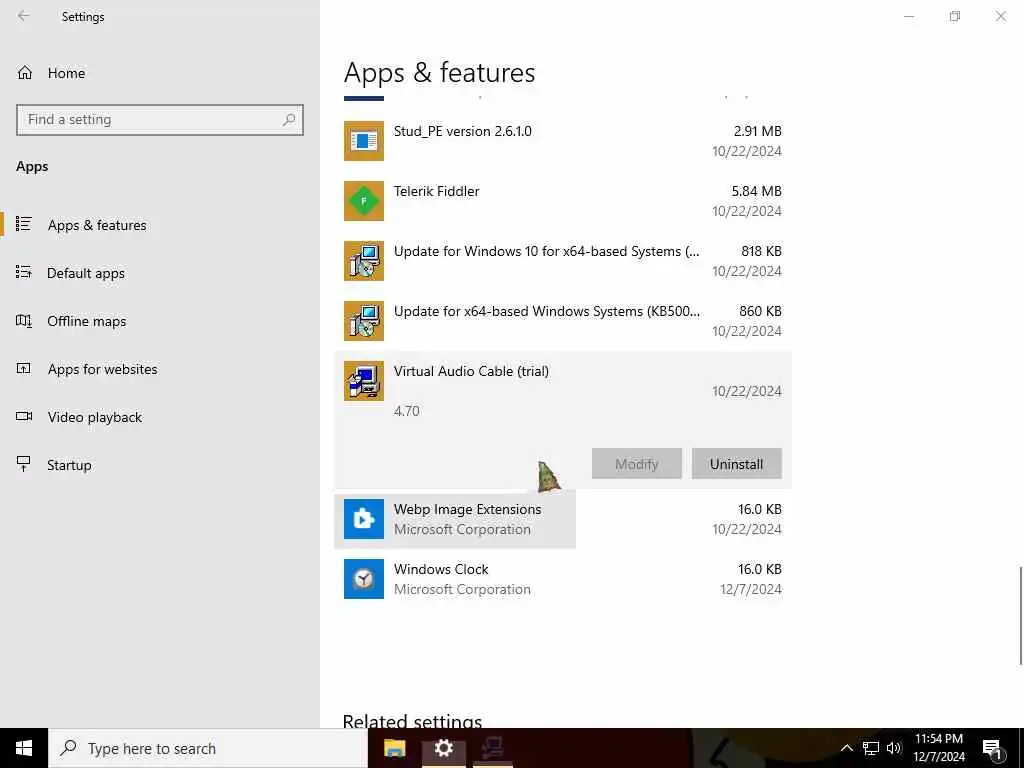The height and width of the screenshot is (768, 1024).
Task: Click the Apps & features page heading
Action: click(439, 72)
